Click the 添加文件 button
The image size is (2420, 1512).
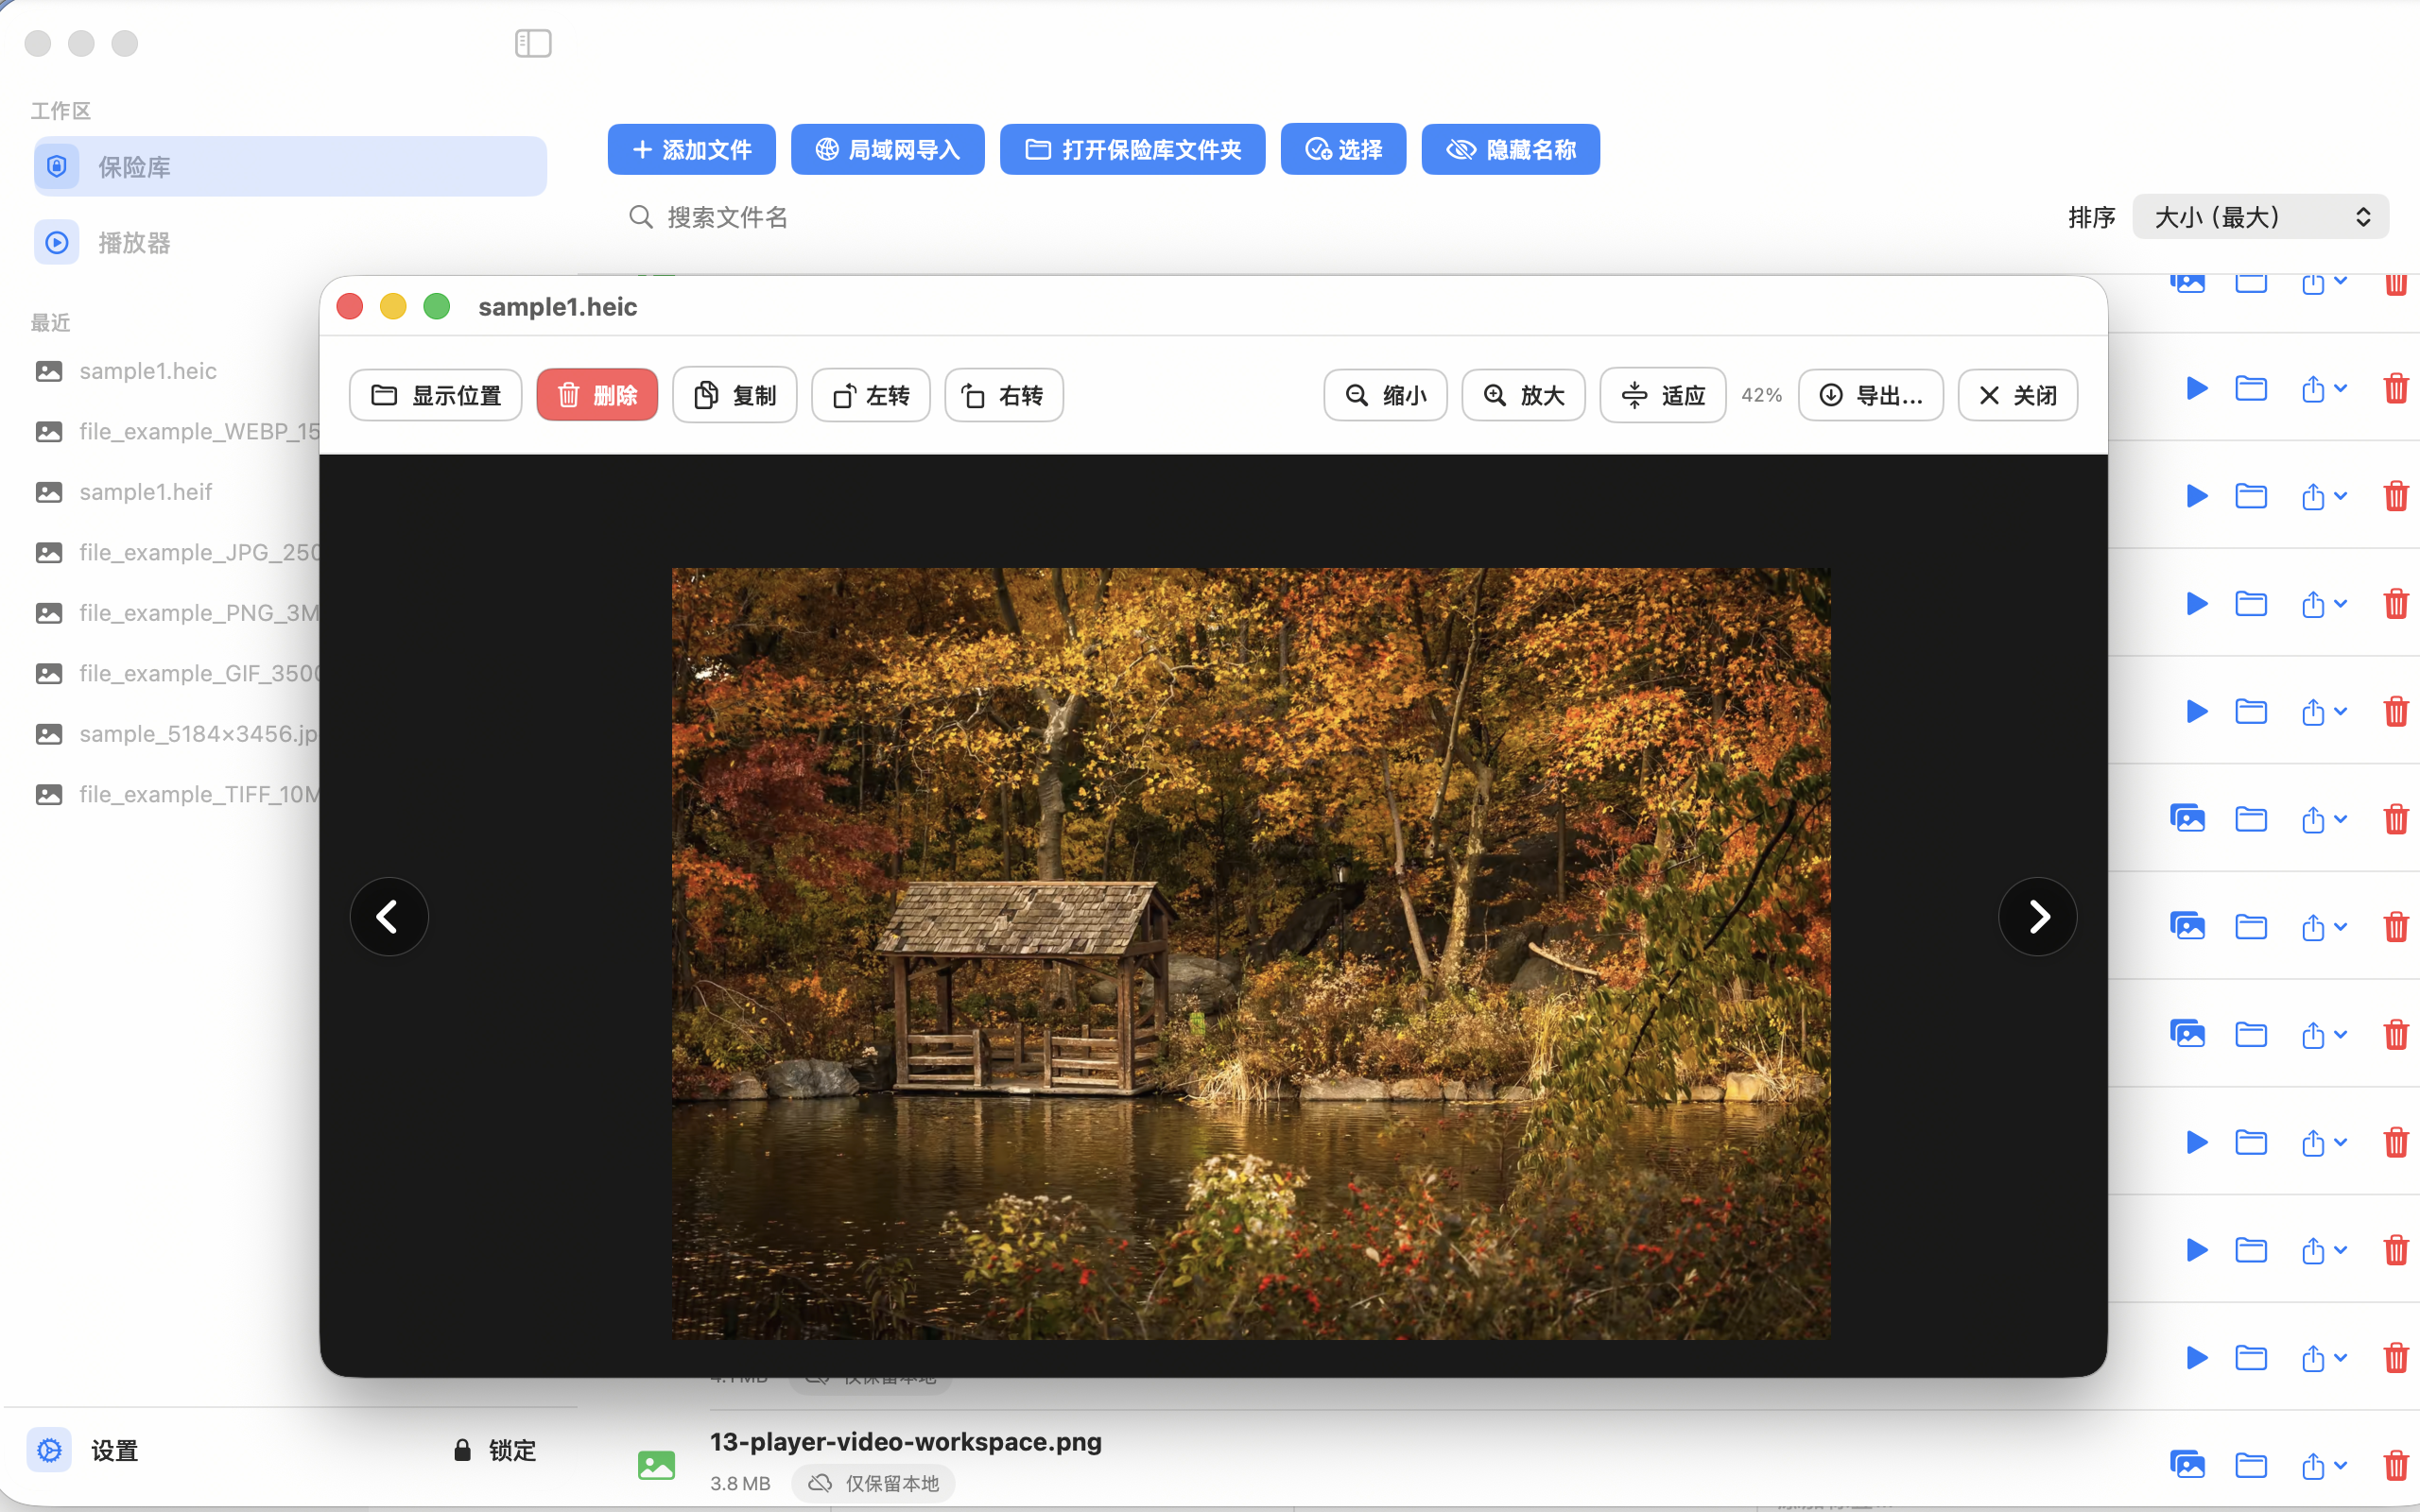[690, 149]
